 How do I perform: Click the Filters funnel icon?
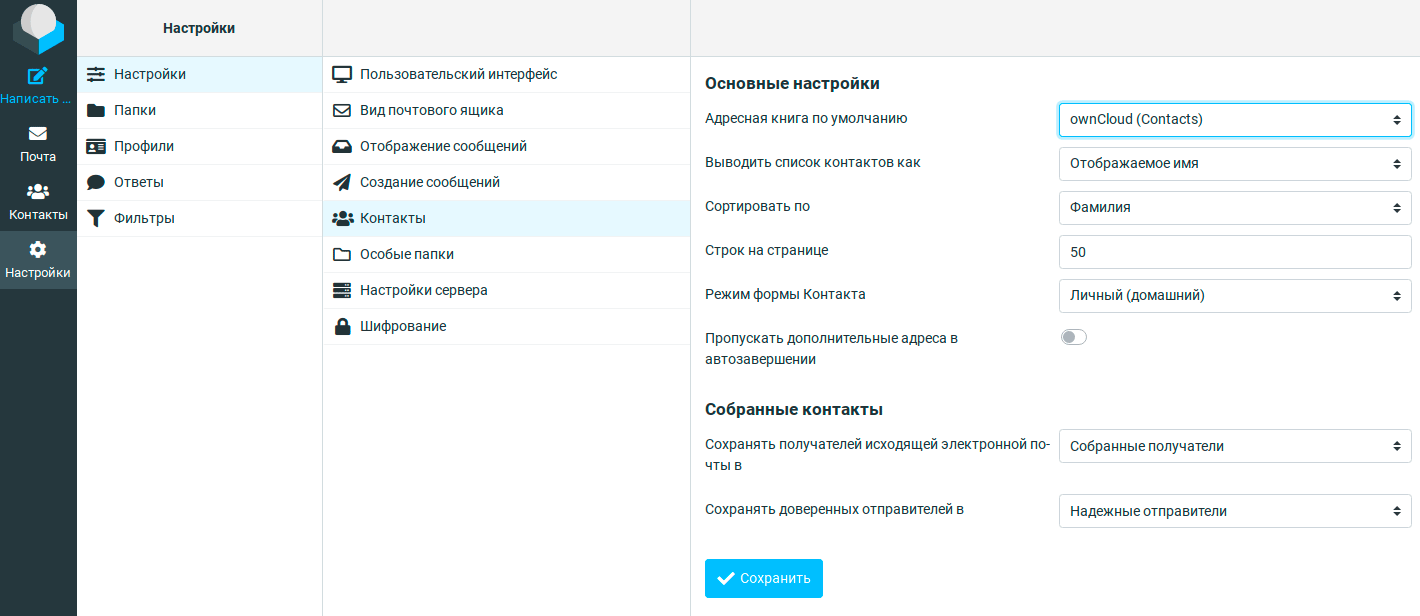tap(96, 219)
